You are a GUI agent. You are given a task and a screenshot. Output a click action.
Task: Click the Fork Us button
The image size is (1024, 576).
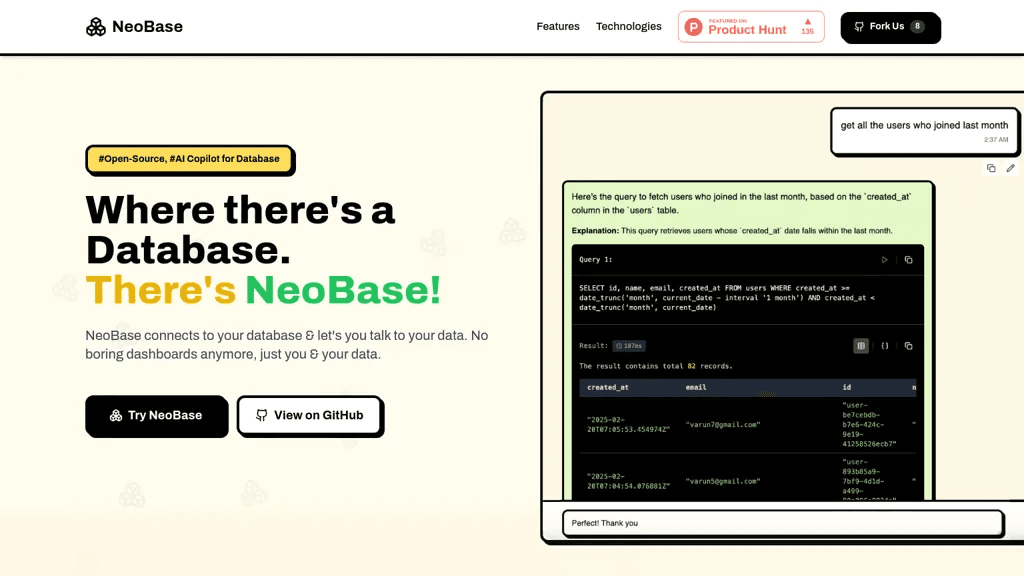890,27
